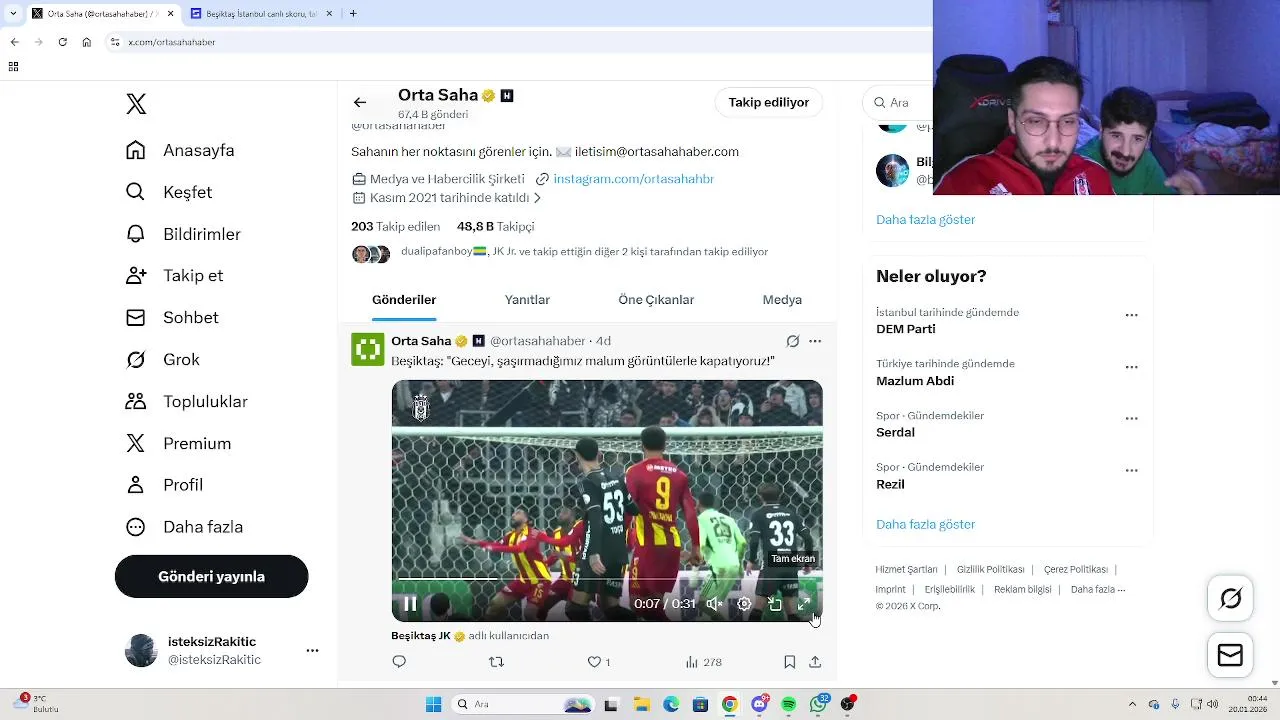The image size is (1280, 720).
Task: Show hidden system tray icons
Action: [1132, 704]
